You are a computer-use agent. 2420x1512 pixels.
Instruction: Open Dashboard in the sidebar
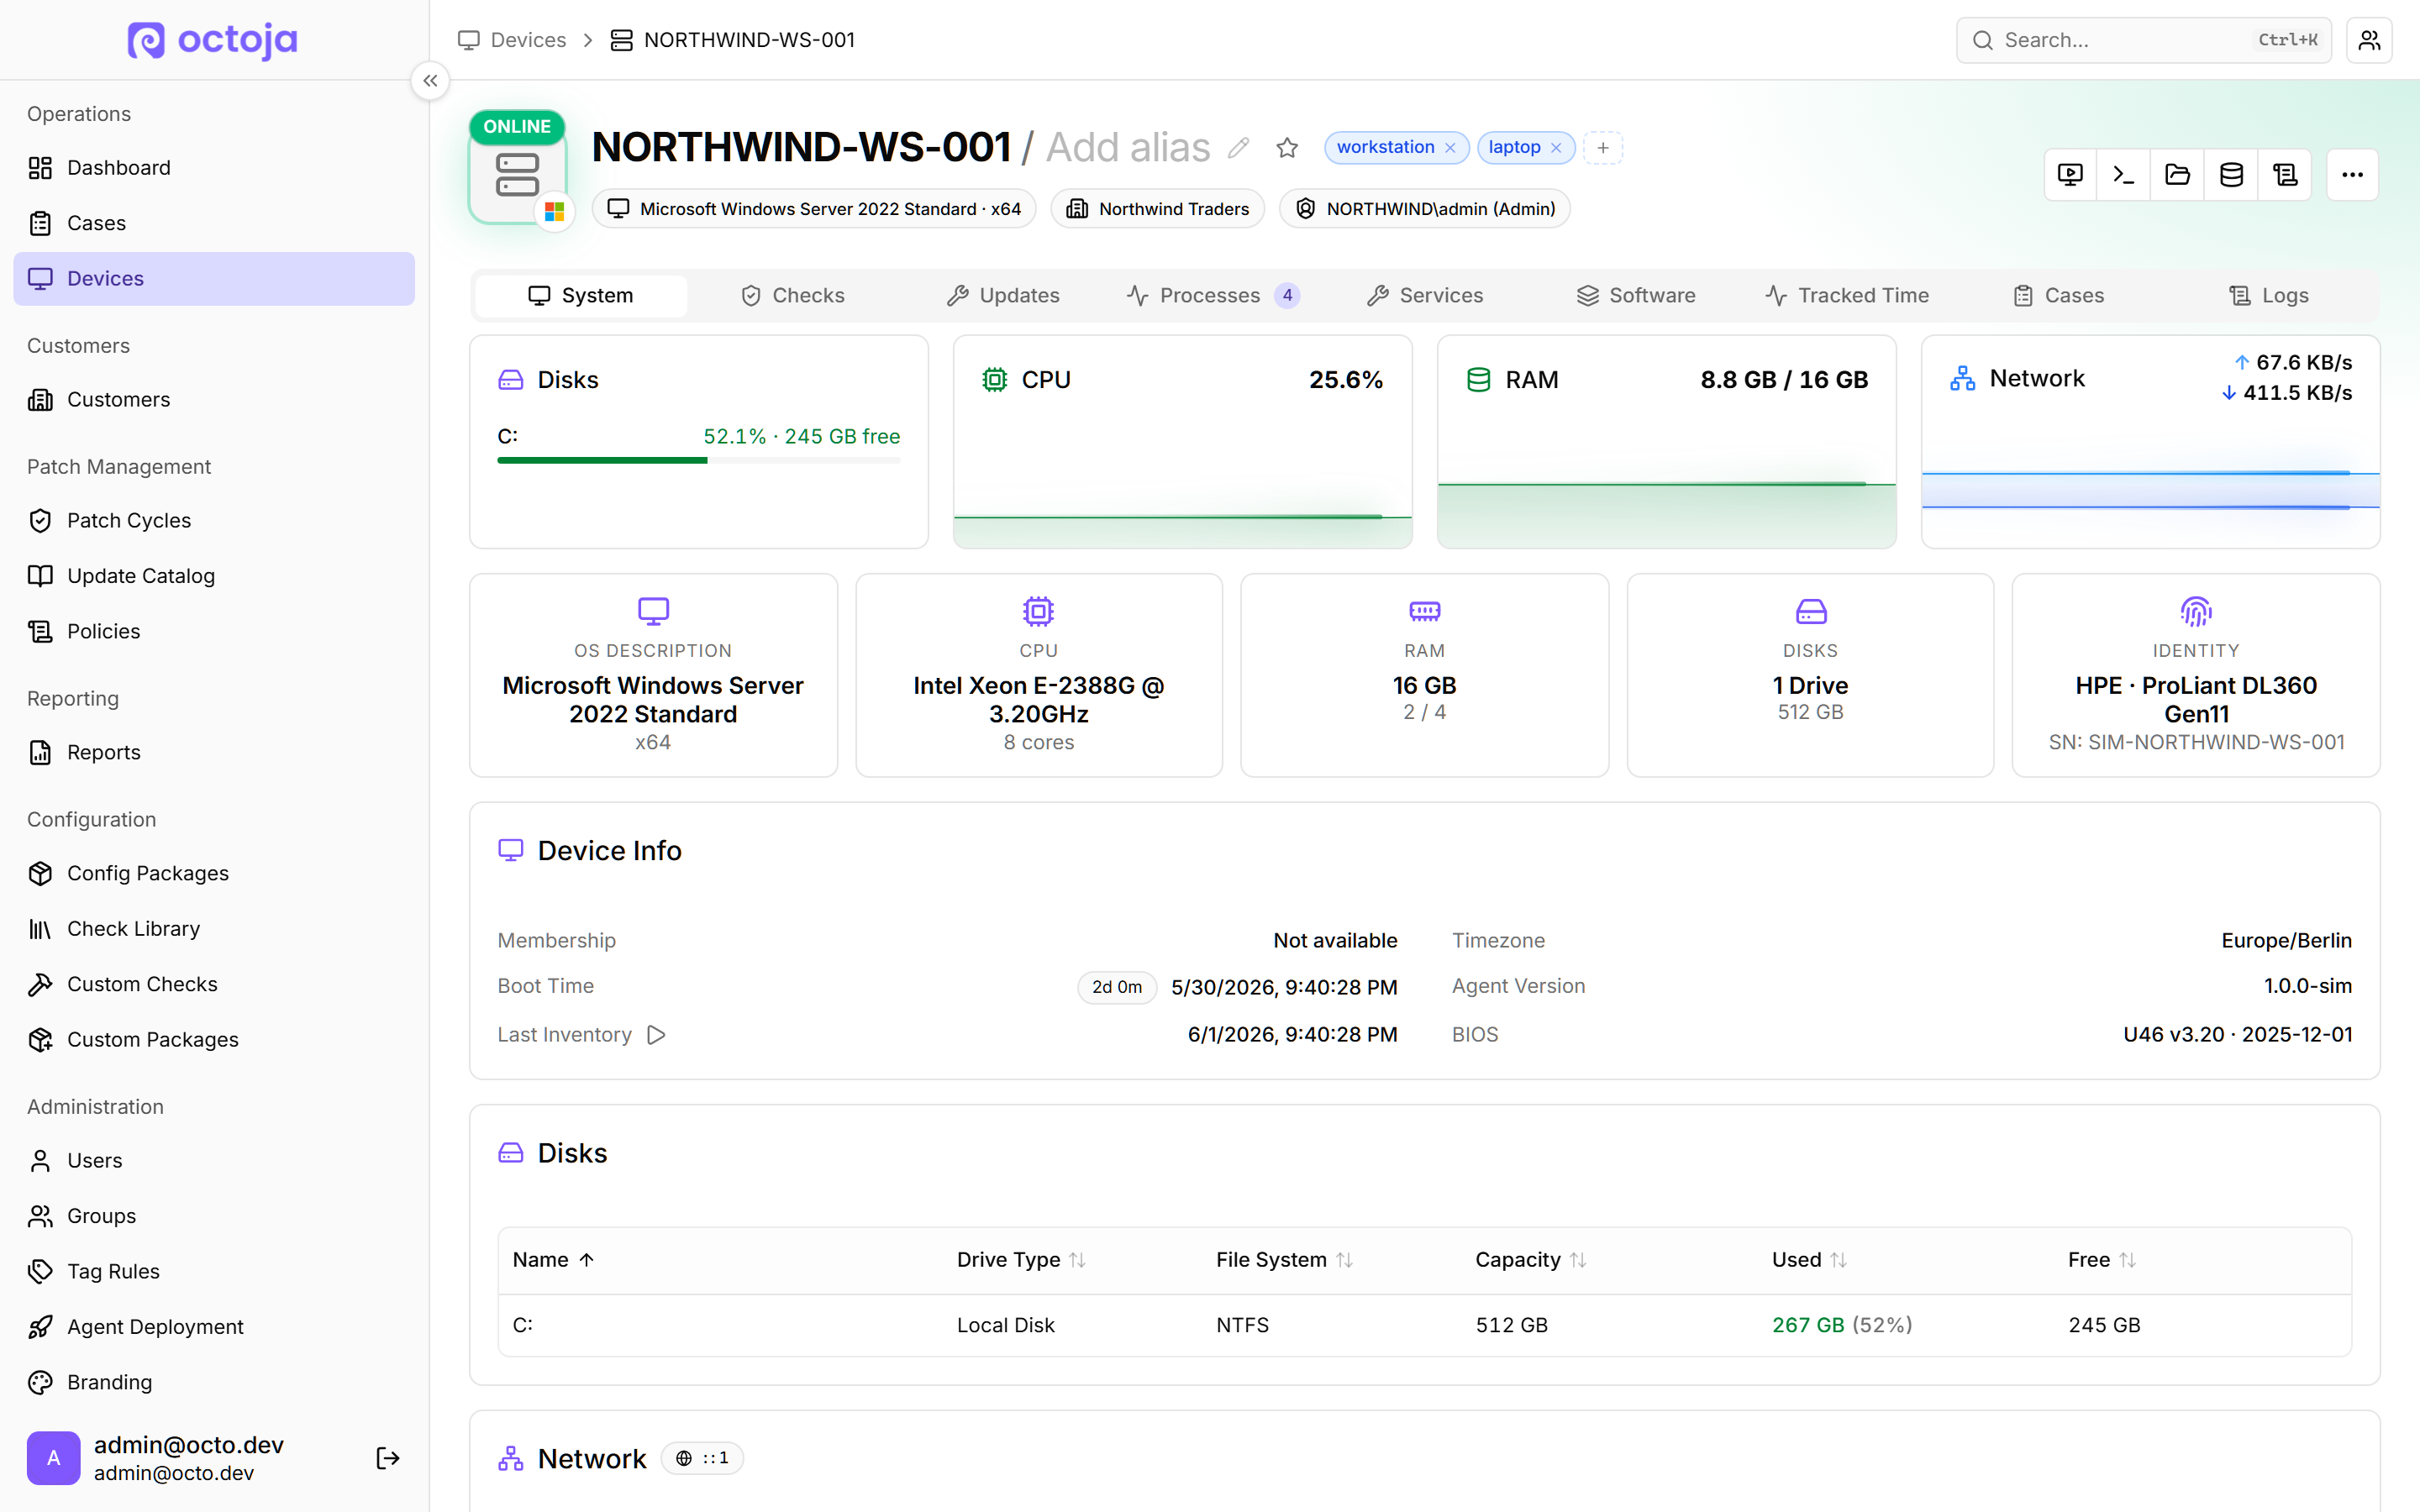(214, 168)
